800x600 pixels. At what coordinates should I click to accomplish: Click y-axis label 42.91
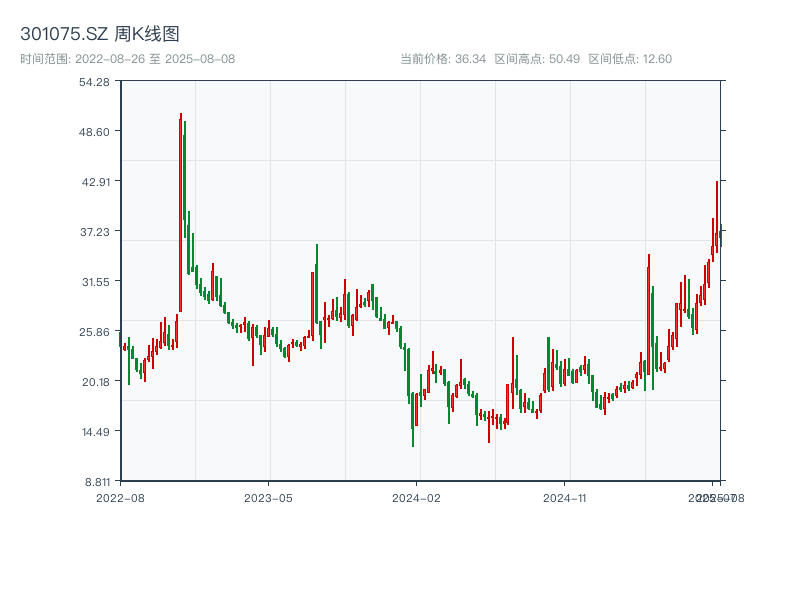(95, 182)
